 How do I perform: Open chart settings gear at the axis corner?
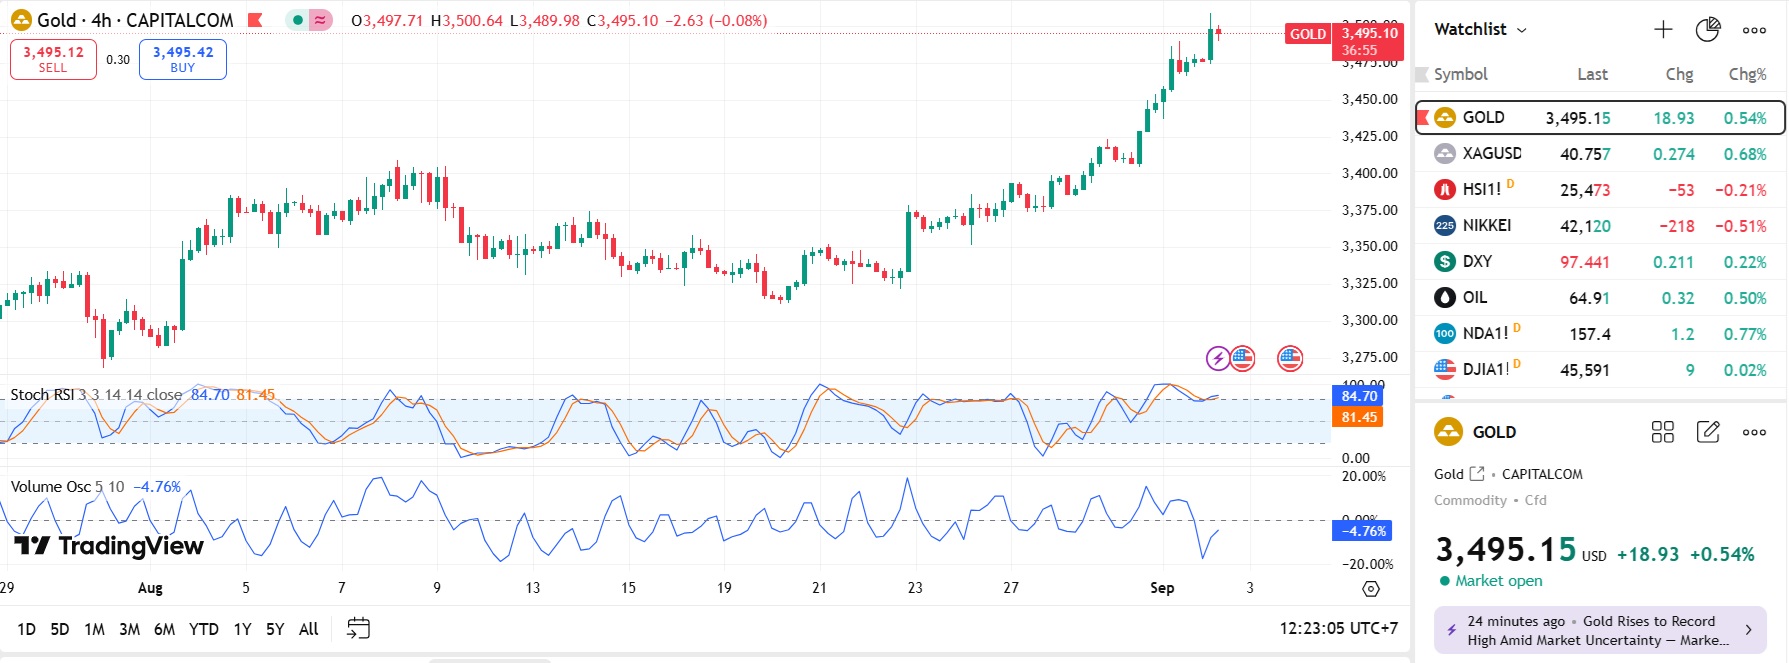pos(1371,589)
